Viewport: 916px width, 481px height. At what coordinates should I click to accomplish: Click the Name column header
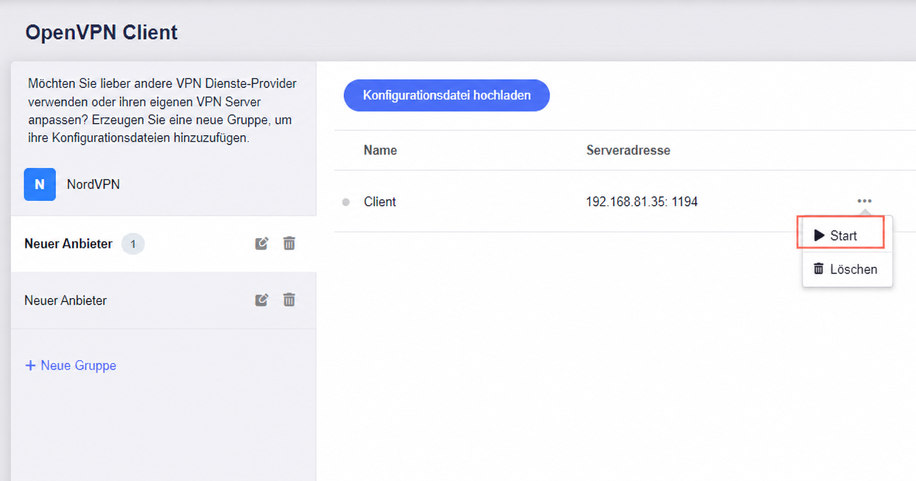[x=380, y=150]
